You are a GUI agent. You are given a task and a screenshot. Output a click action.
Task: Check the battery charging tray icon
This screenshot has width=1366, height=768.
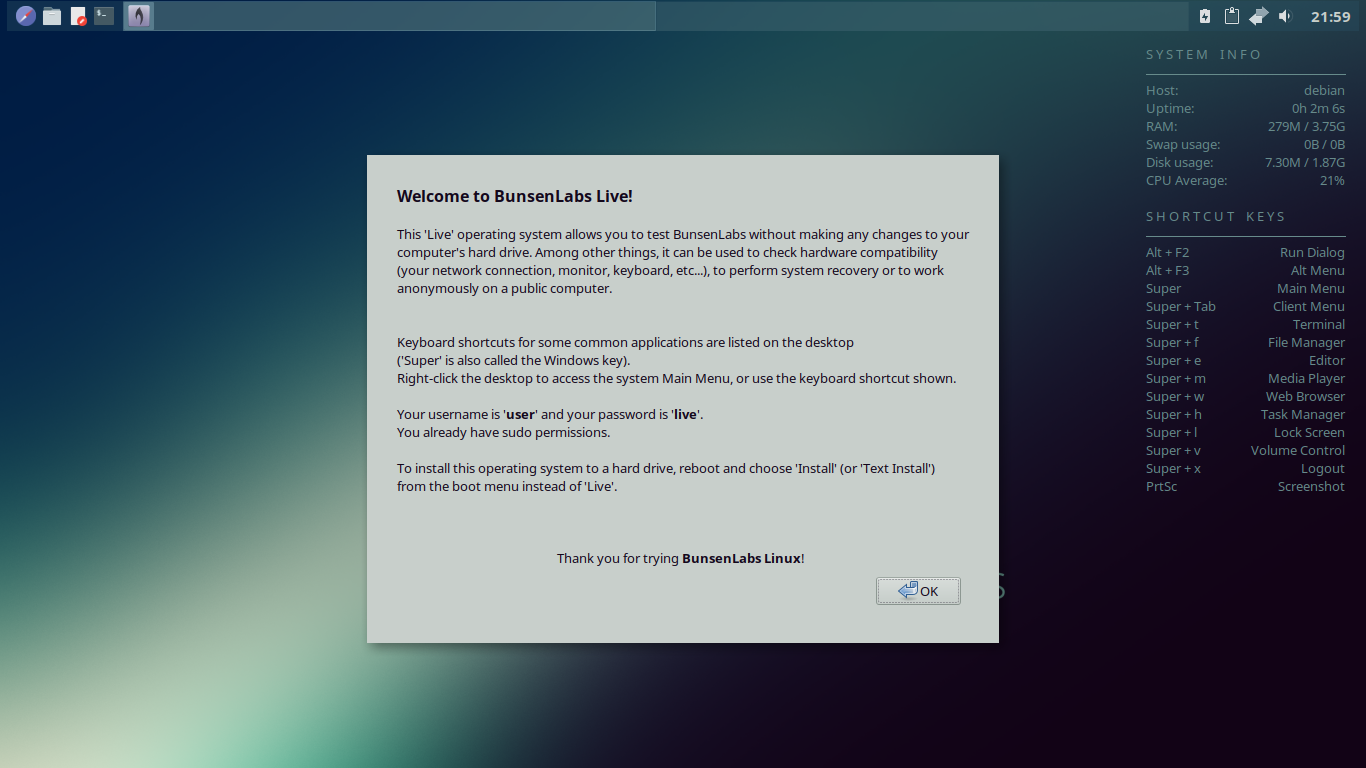tap(1205, 16)
